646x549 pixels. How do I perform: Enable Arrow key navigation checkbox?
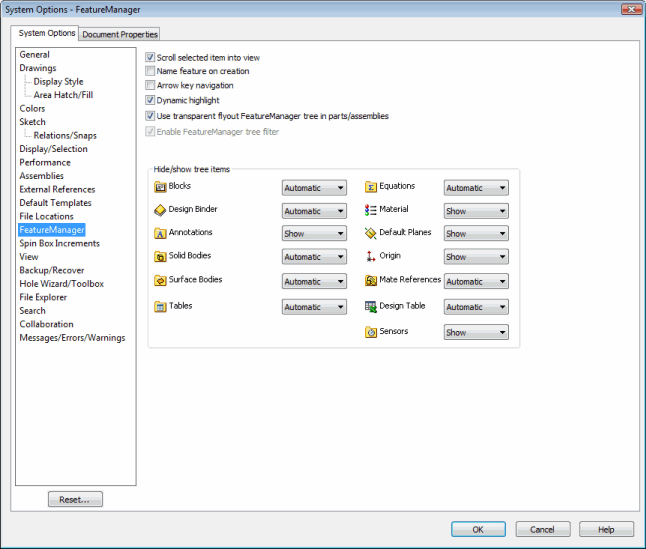(150, 85)
